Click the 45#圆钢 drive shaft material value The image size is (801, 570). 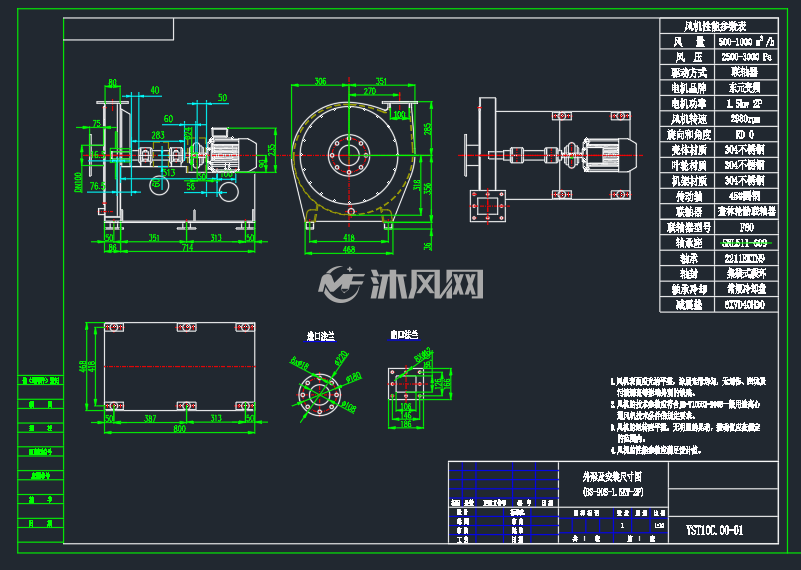(x=744, y=196)
